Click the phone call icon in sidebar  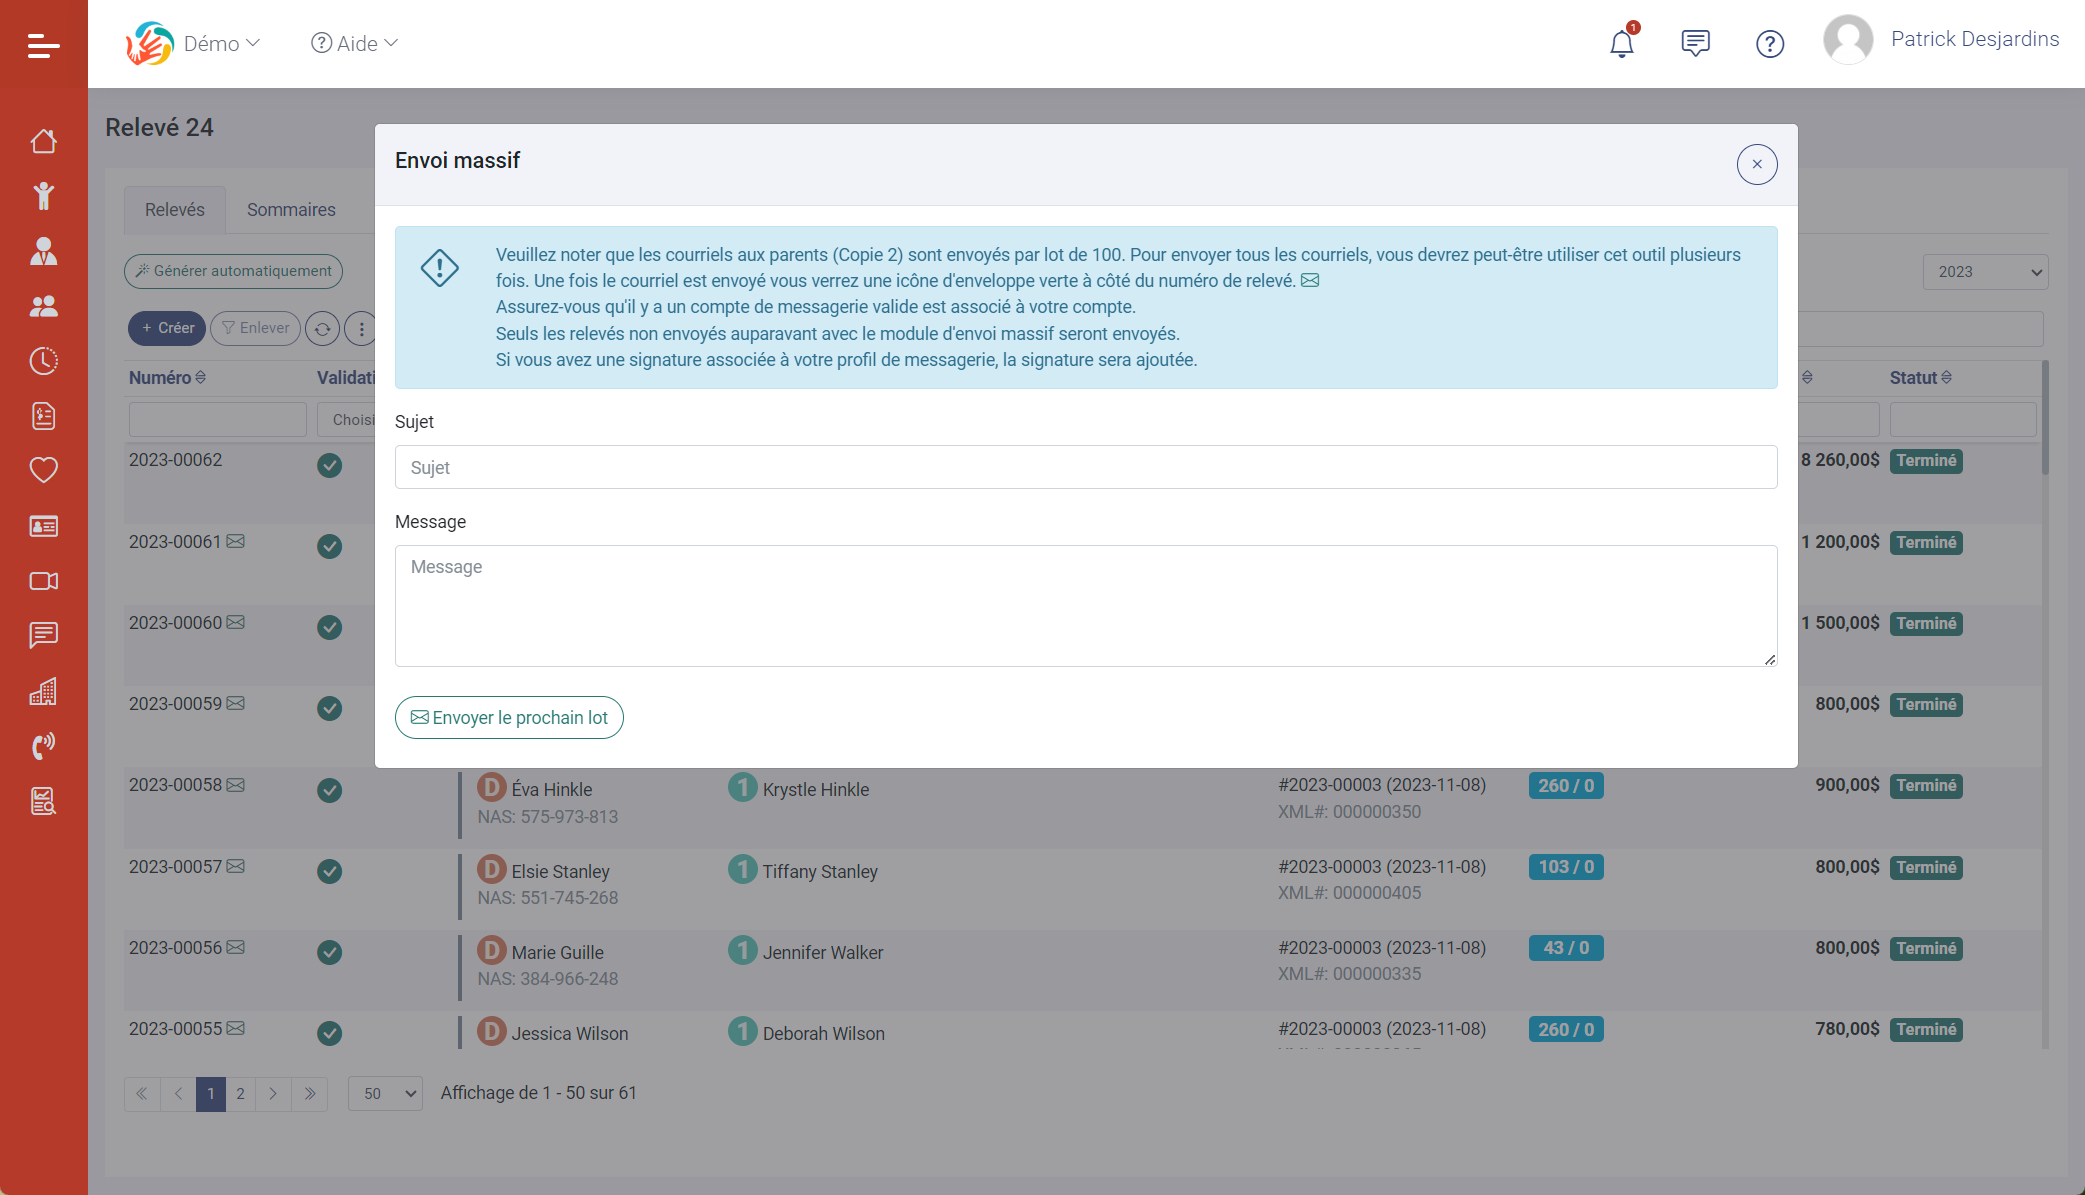pos(43,746)
